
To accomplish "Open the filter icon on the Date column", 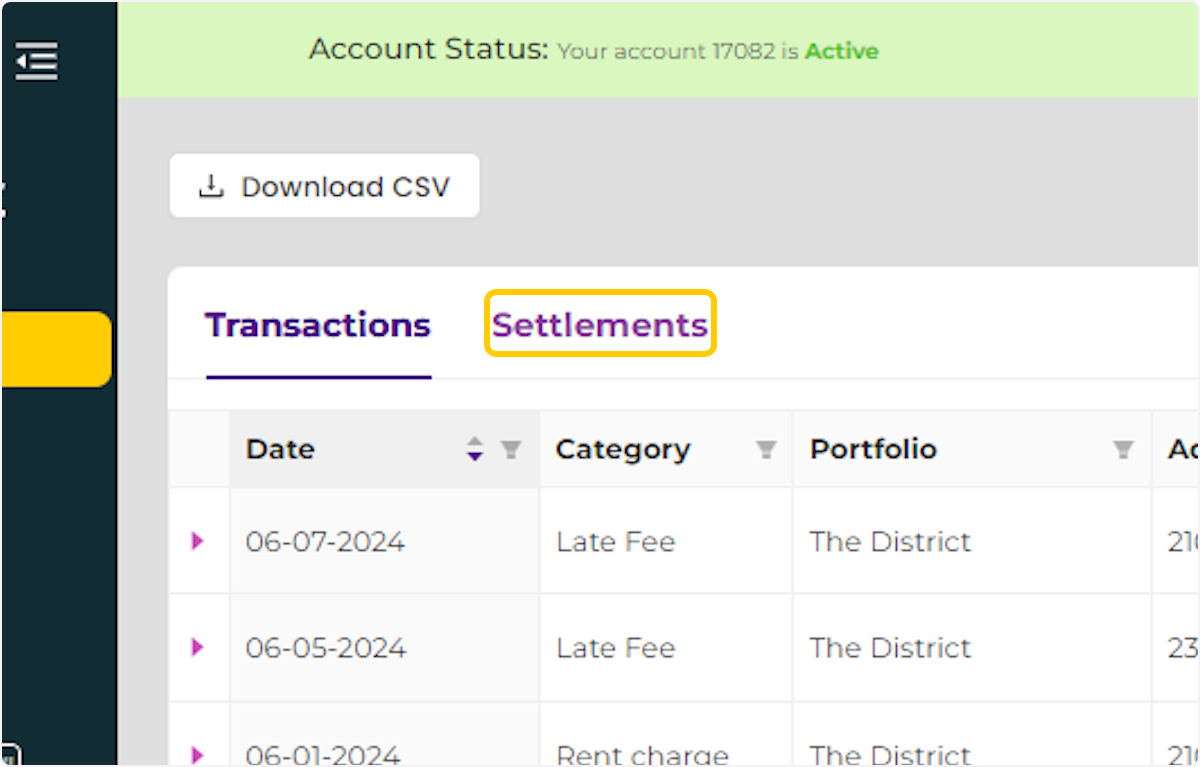I will click(512, 449).
